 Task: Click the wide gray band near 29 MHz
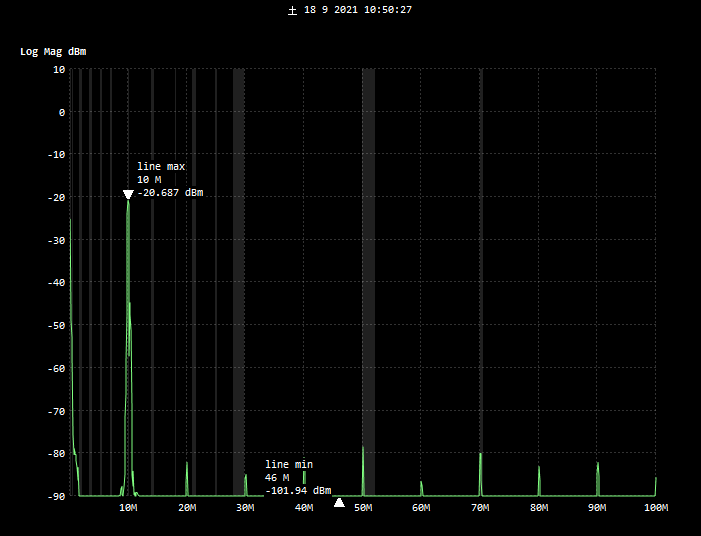pos(239,282)
